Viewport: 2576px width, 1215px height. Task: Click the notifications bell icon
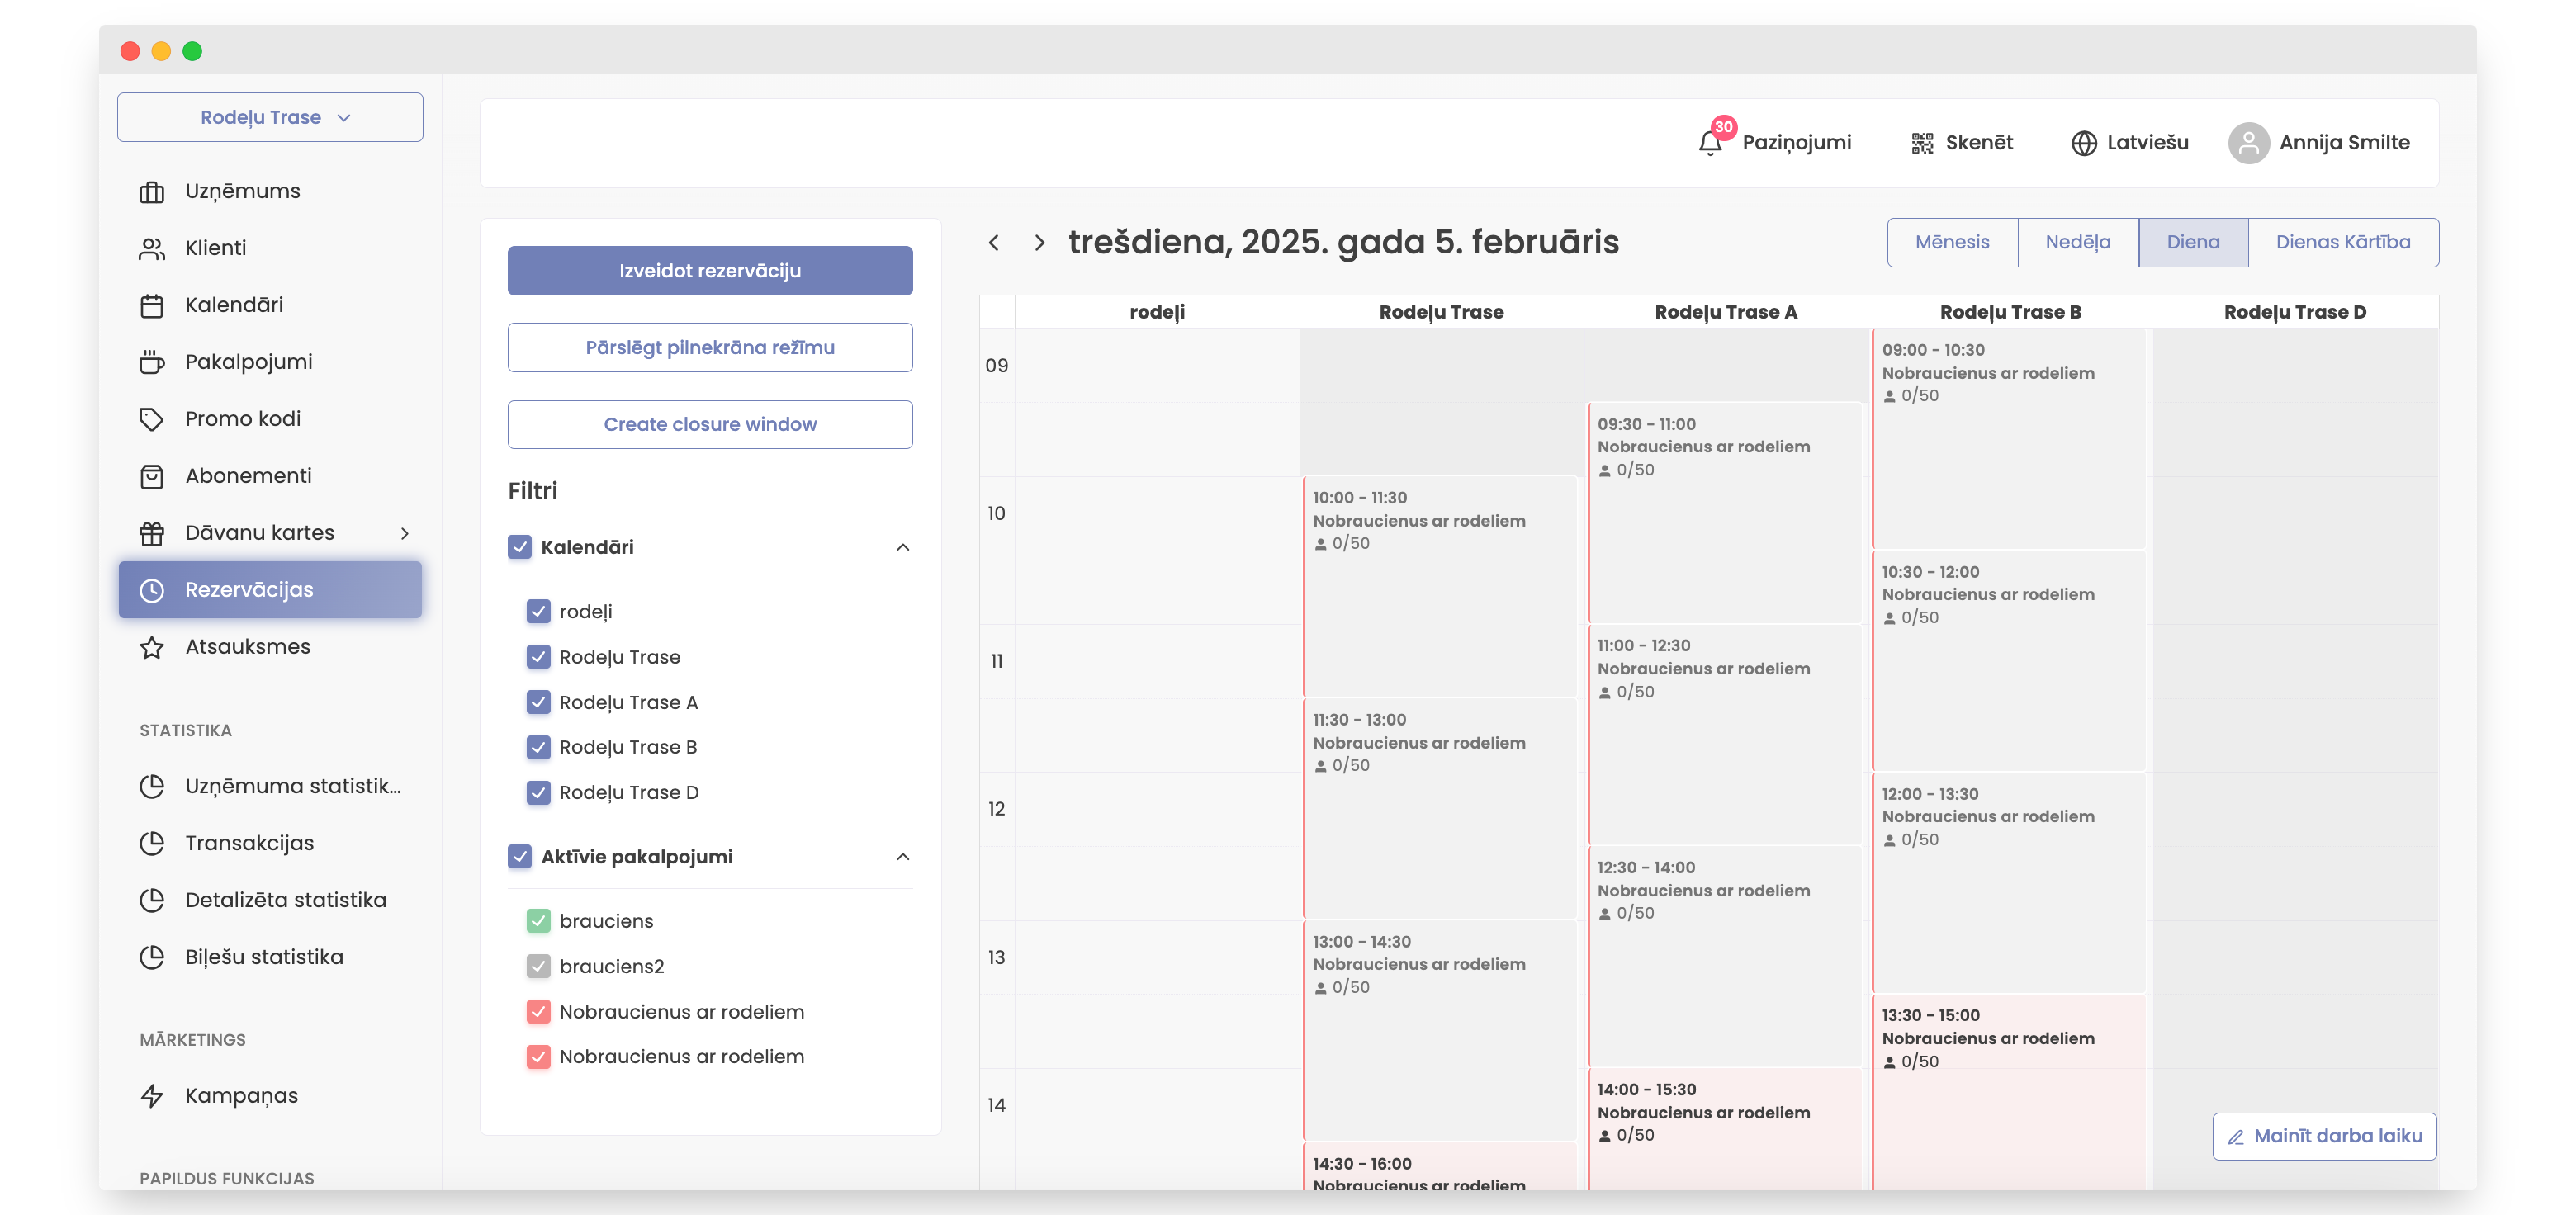[x=1709, y=143]
